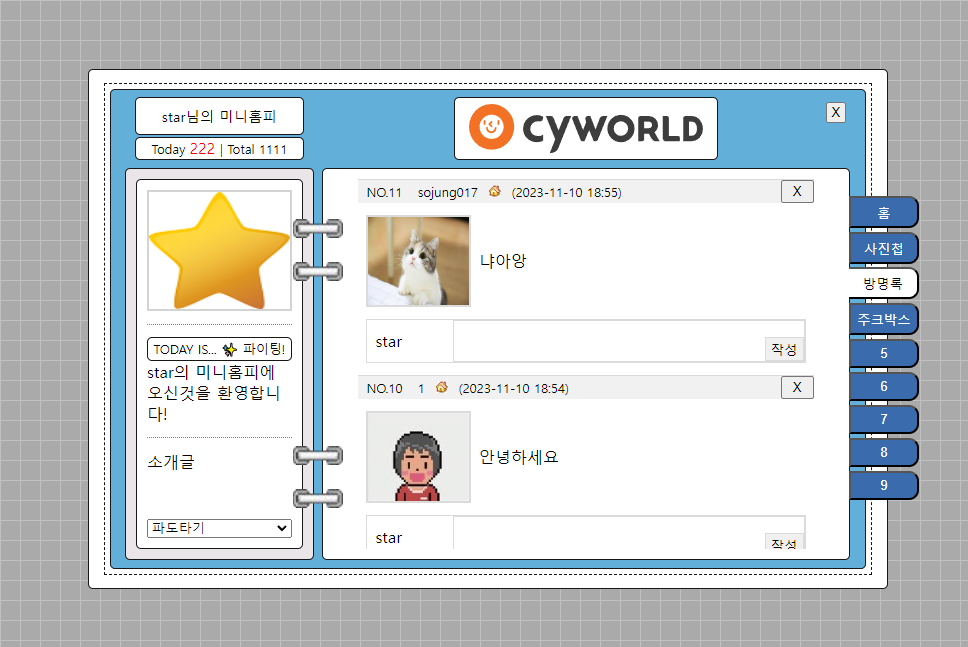Click the home icon in the NO.10 entry
The width and height of the screenshot is (968, 647).
(x=441, y=387)
